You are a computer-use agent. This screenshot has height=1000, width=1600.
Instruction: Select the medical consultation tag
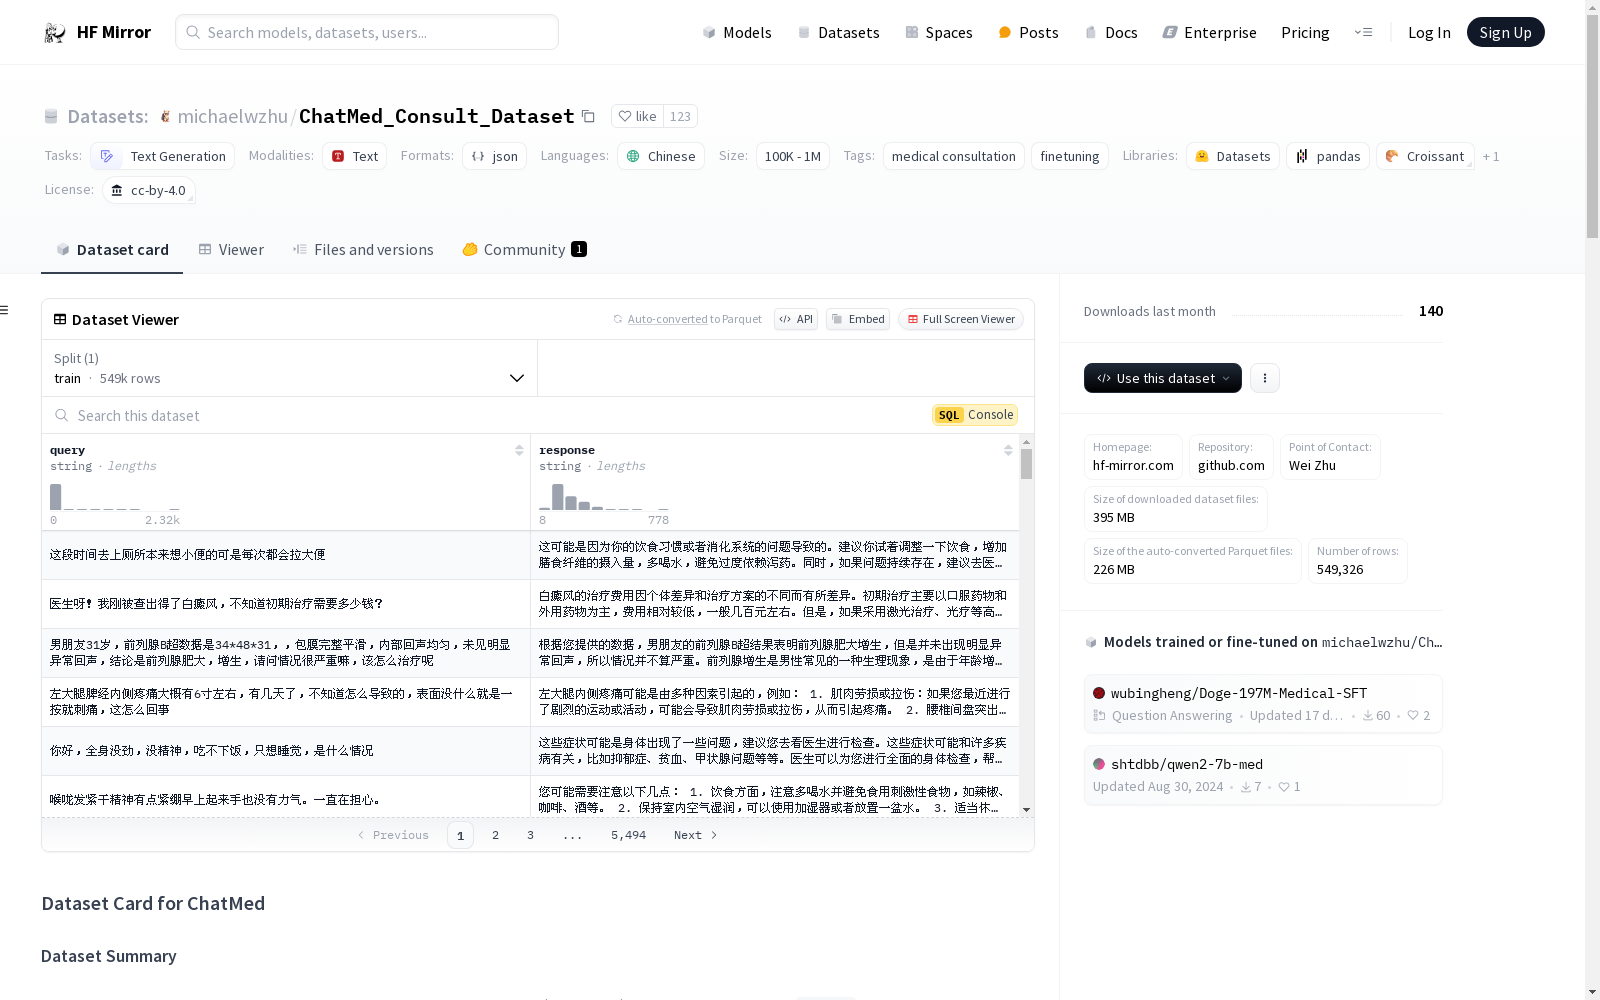coord(954,156)
